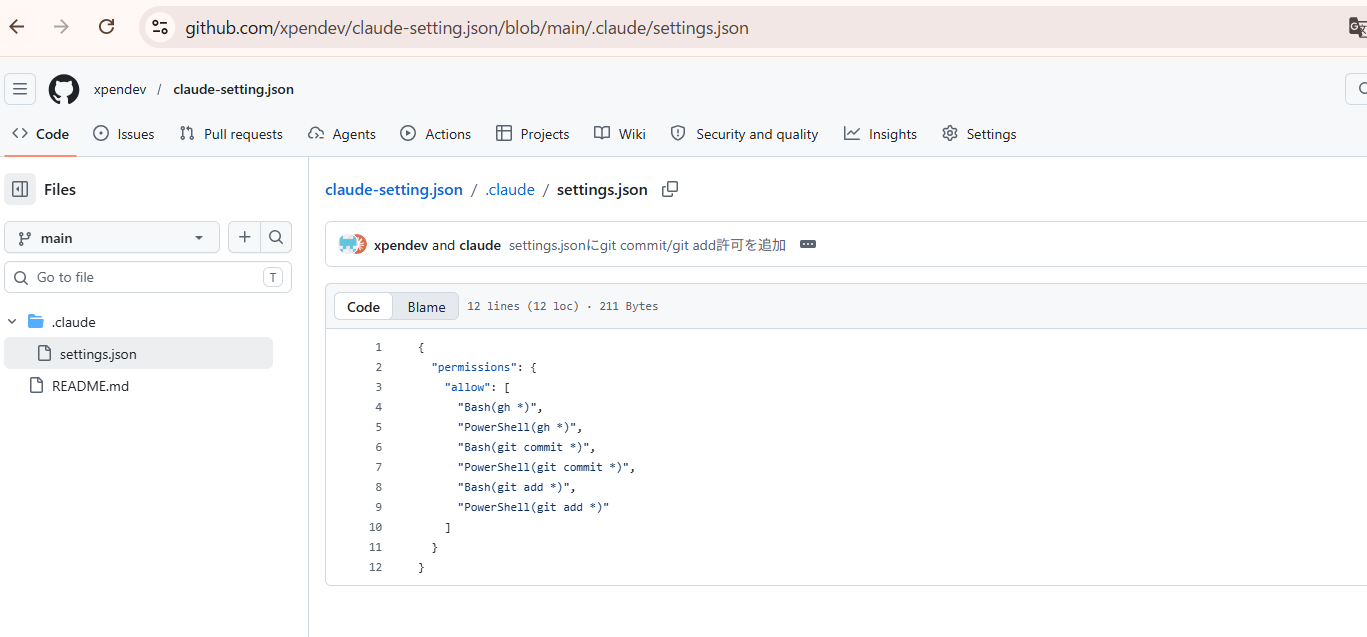Switch to Blame view
The width and height of the screenshot is (1367, 637).
point(426,306)
